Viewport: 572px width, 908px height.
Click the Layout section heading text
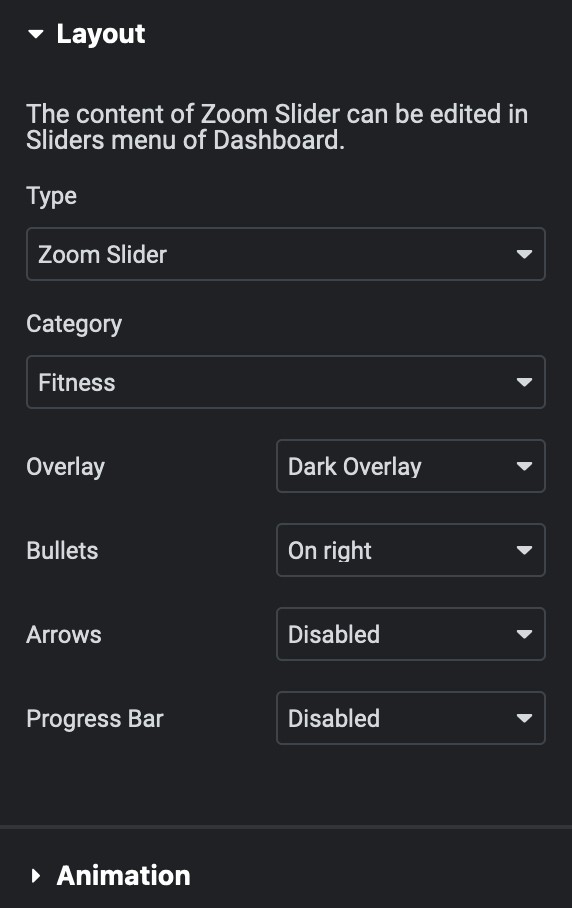click(101, 34)
